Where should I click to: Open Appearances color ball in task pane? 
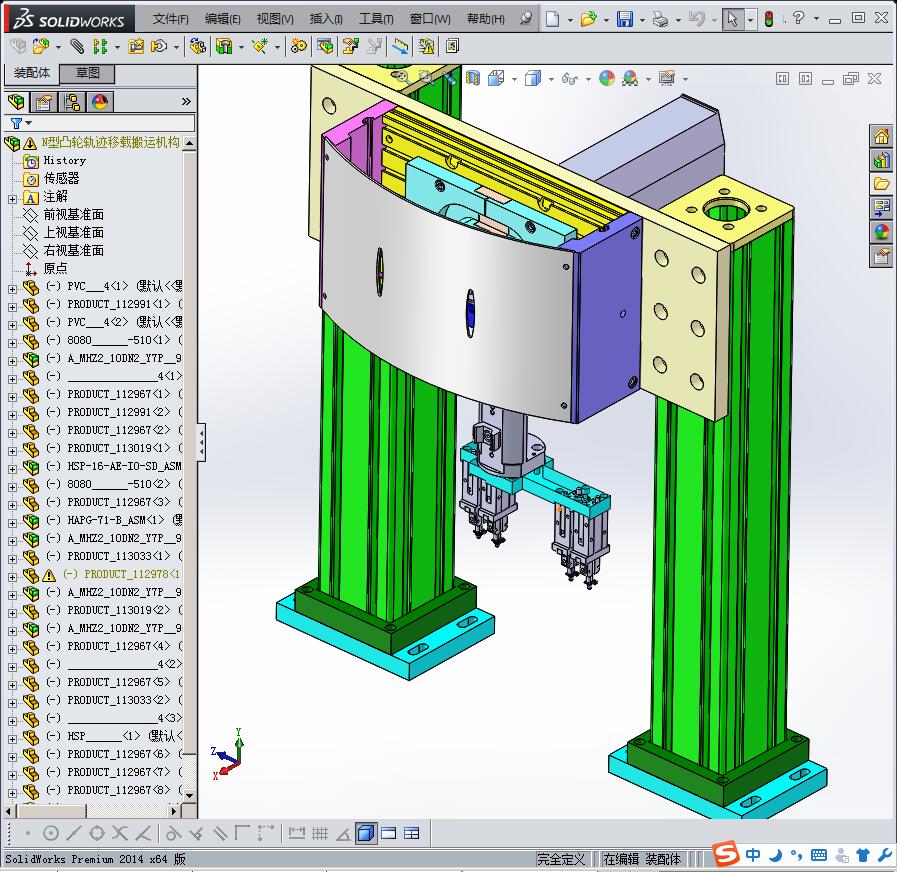(x=881, y=232)
